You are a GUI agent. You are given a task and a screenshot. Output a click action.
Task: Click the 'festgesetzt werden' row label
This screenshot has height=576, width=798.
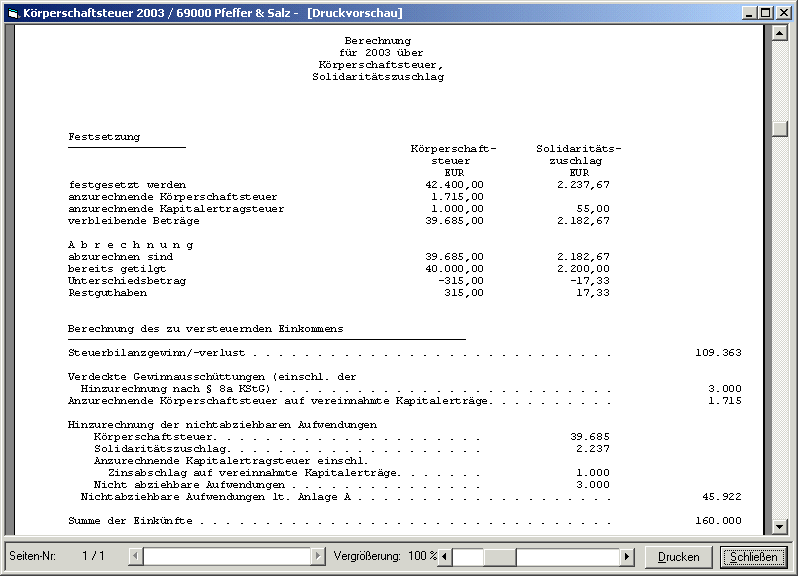pos(127,185)
